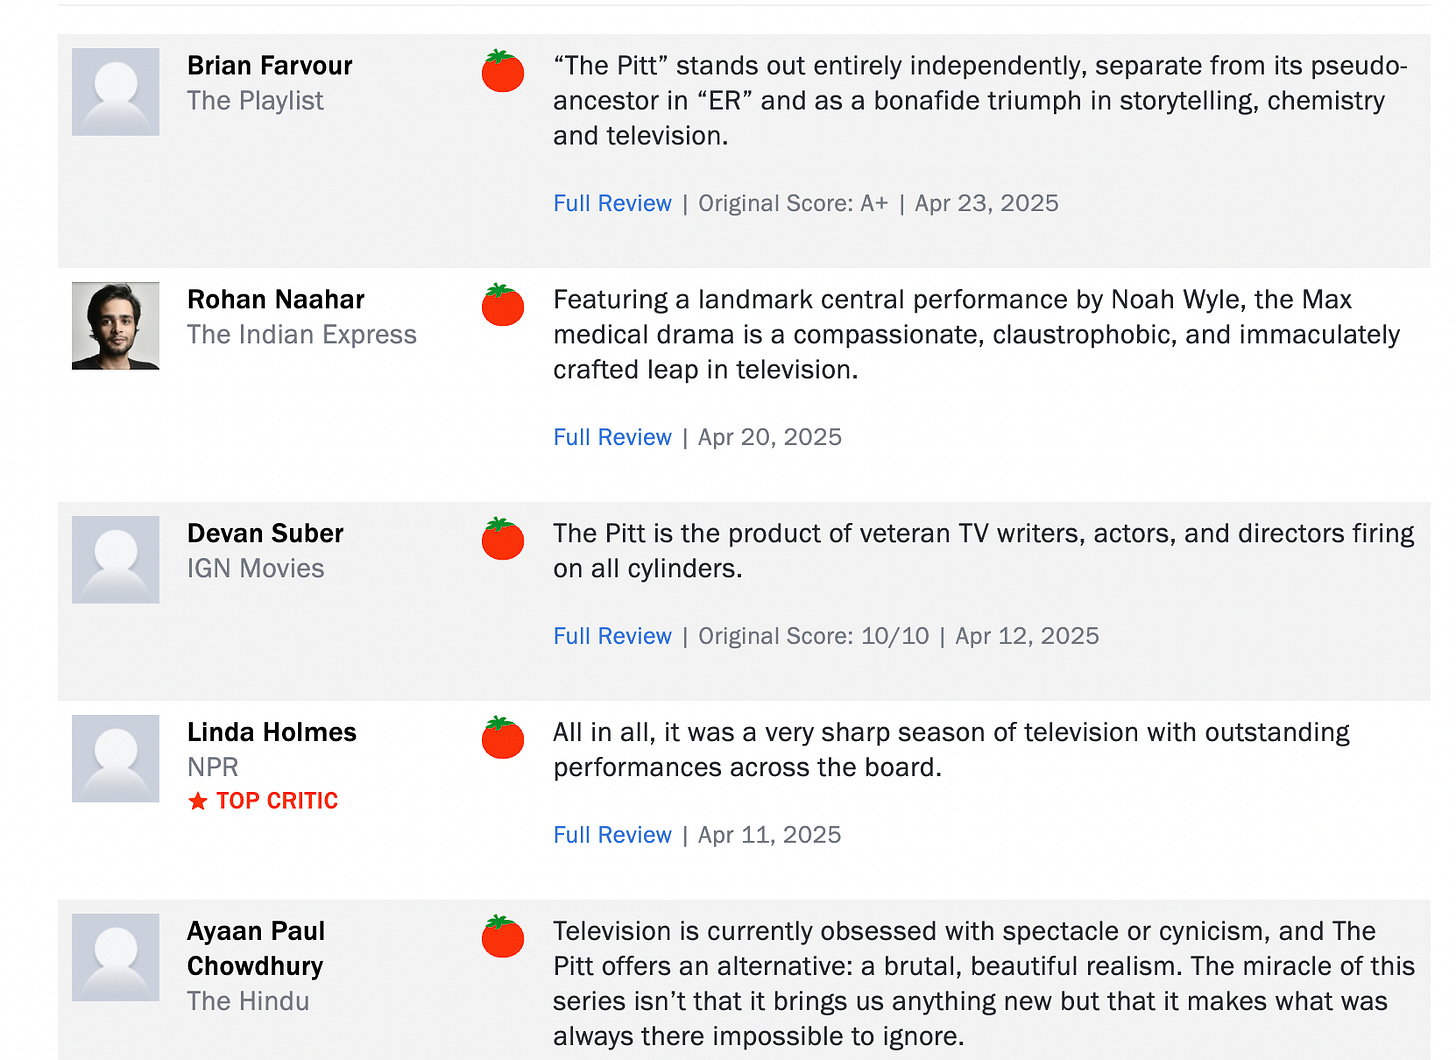Screen dimensions: 1456x1060
Task: Click Linda Holmes's placeholder avatar
Action: click(x=116, y=759)
